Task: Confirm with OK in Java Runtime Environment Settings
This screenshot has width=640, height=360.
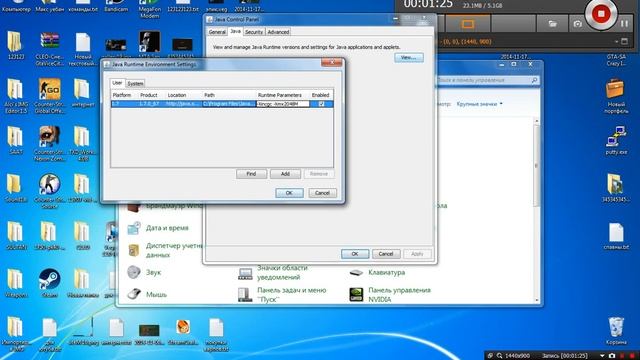Action: click(x=289, y=193)
